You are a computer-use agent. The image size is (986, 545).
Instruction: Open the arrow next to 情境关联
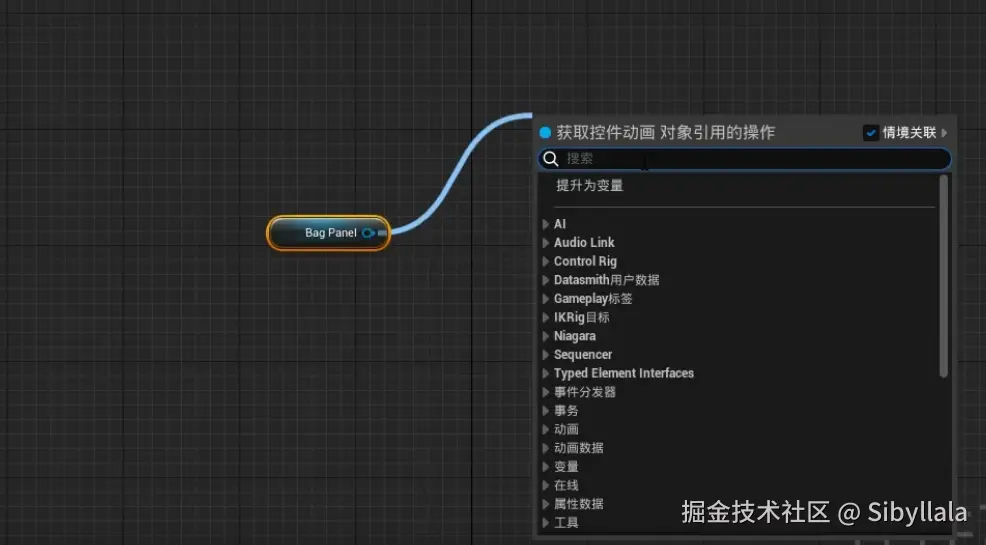(x=944, y=133)
